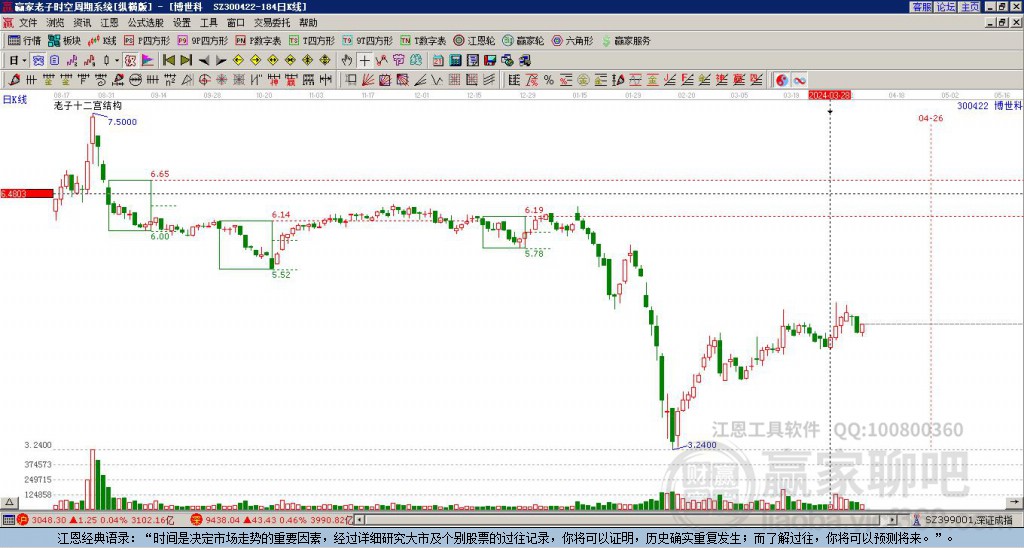Select the red pencil drawing tool
The width and height of the screenshot is (1024, 548).
(14, 80)
